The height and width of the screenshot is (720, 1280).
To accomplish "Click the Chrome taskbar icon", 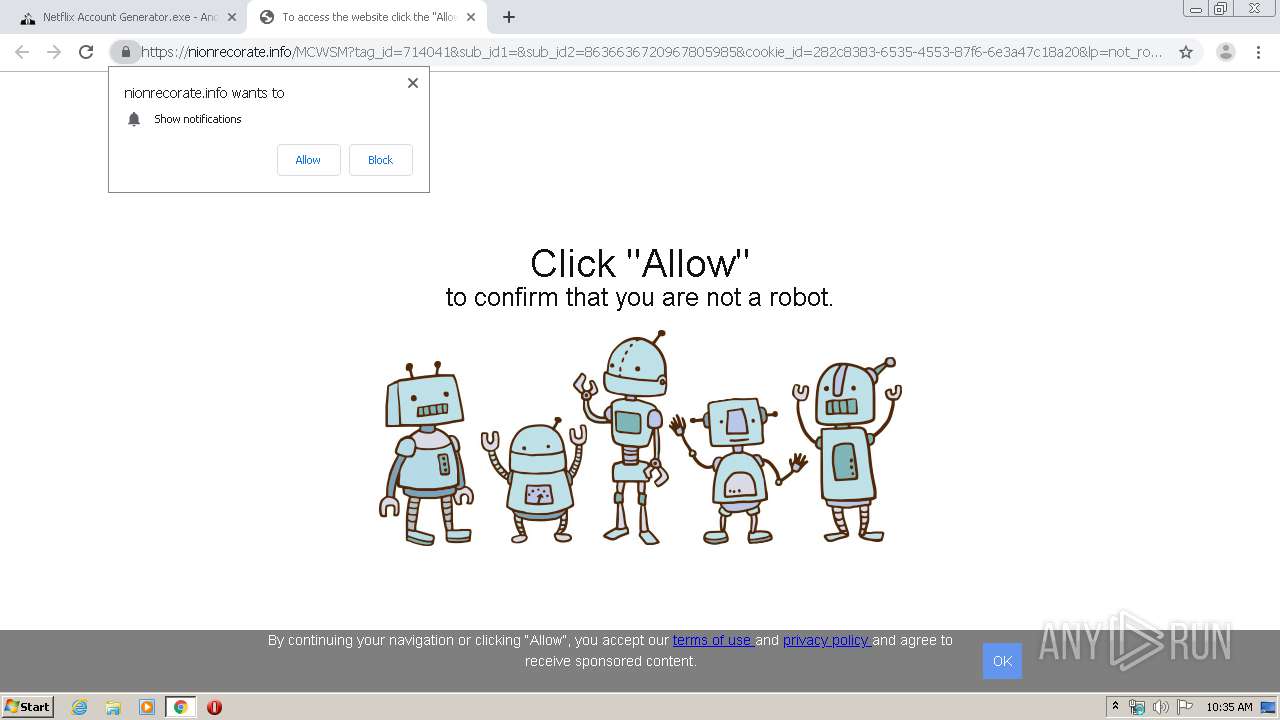I will (x=181, y=707).
